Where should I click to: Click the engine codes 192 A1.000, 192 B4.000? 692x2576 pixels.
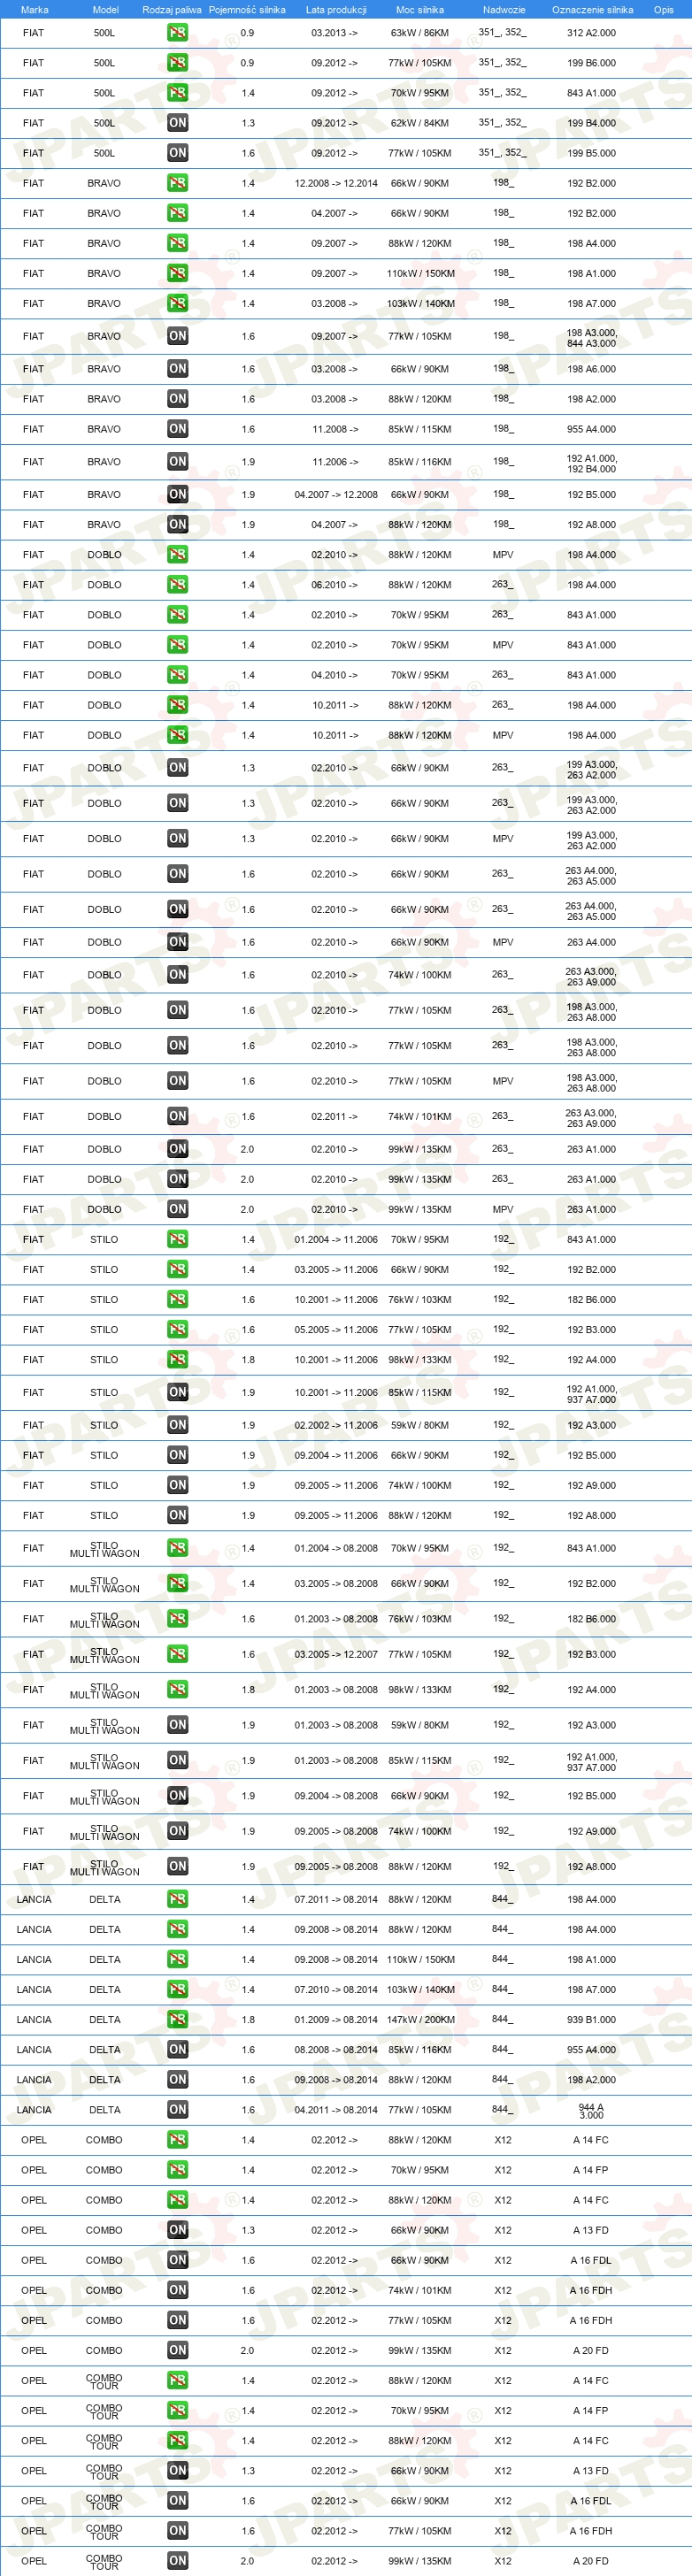591,464
